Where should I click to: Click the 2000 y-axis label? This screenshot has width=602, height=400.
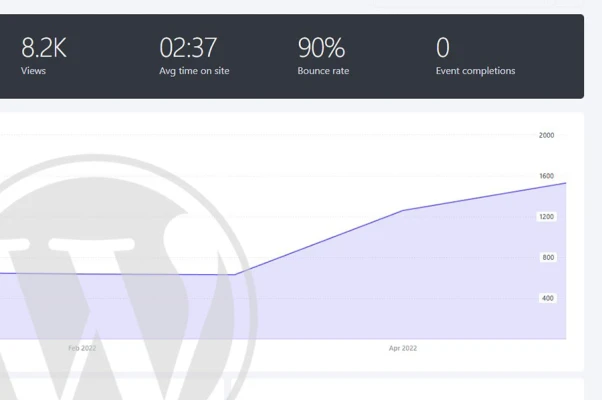point(546,135)
